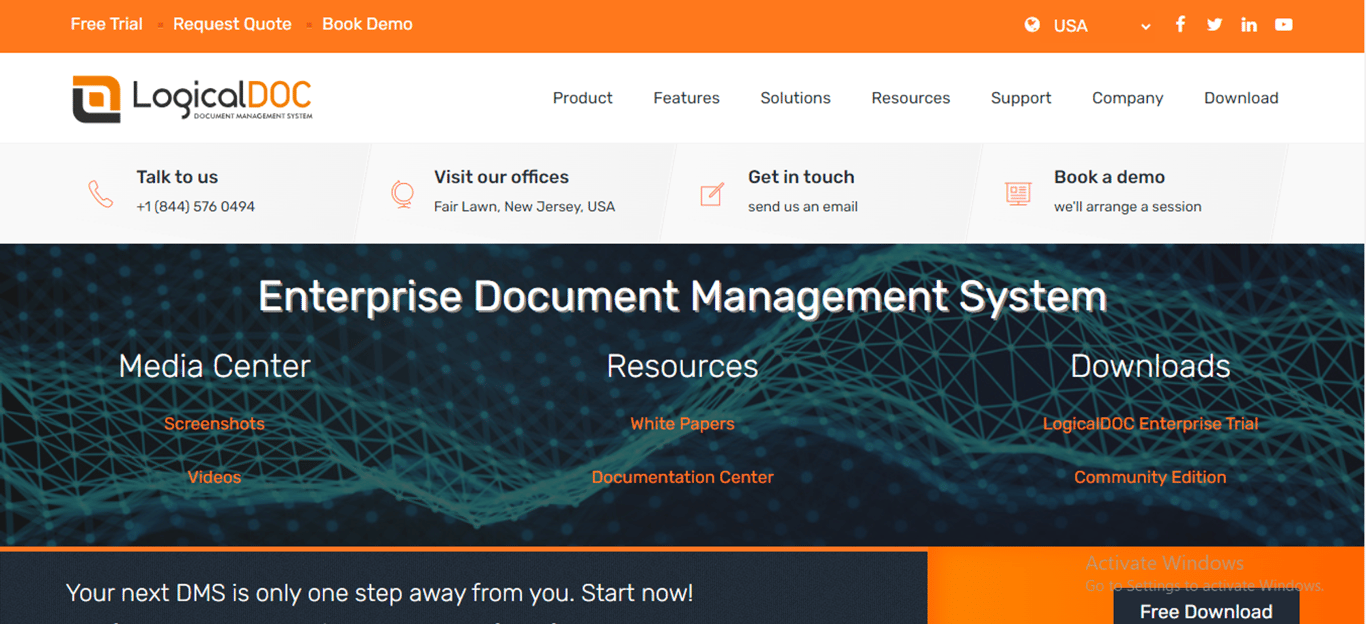Open the Support menu

pos(1021,98)
